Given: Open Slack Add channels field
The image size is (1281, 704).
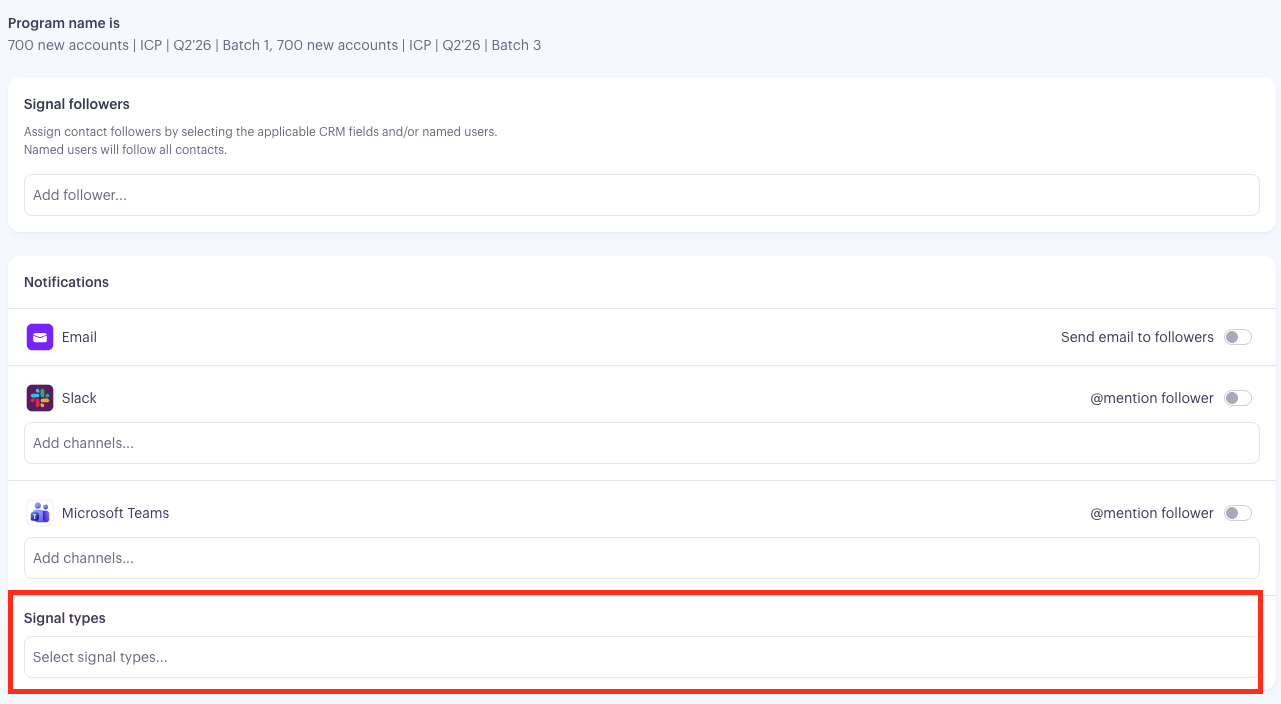Looking at the screenshot, I should click(x=642, y=443).
